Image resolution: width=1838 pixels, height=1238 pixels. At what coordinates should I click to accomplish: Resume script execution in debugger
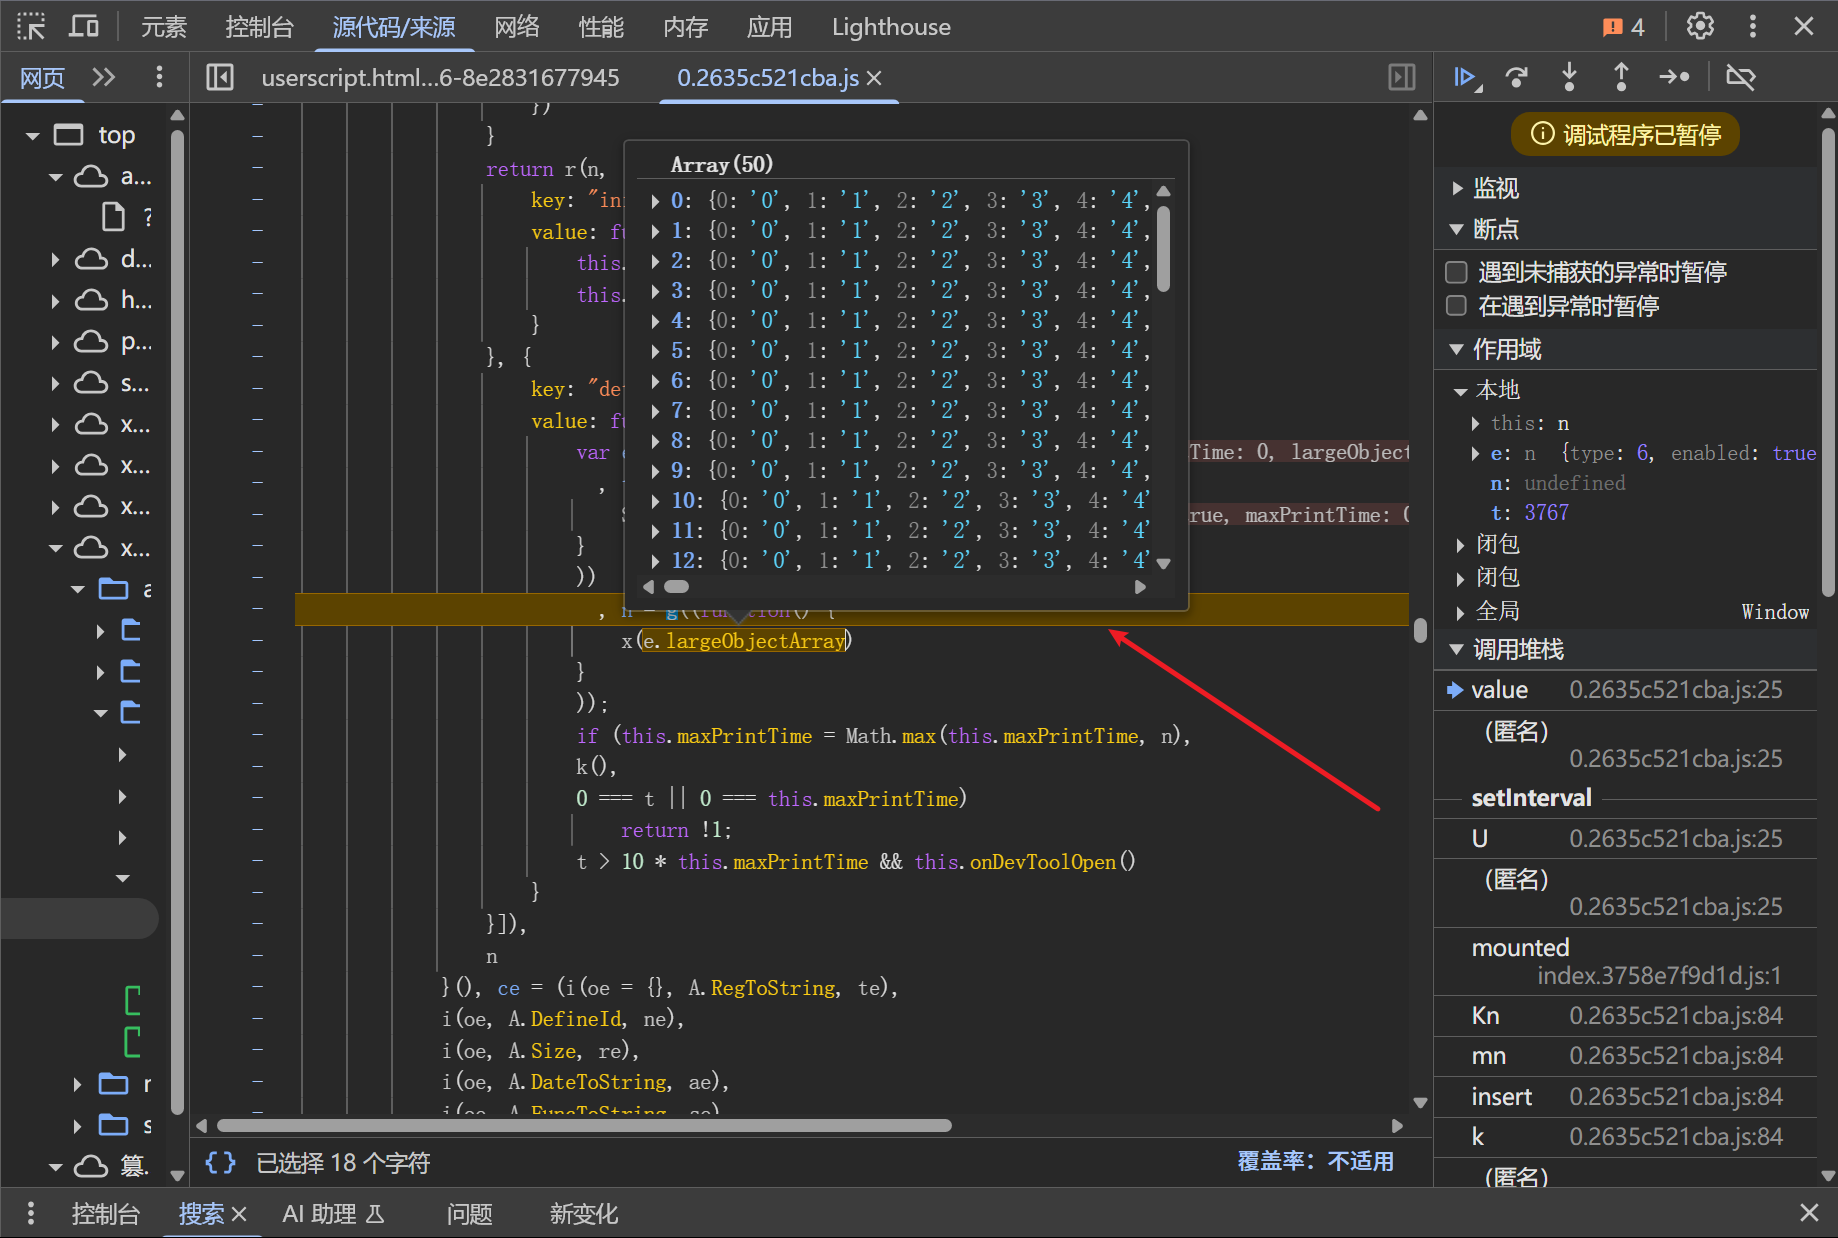tap(1466, 77)
